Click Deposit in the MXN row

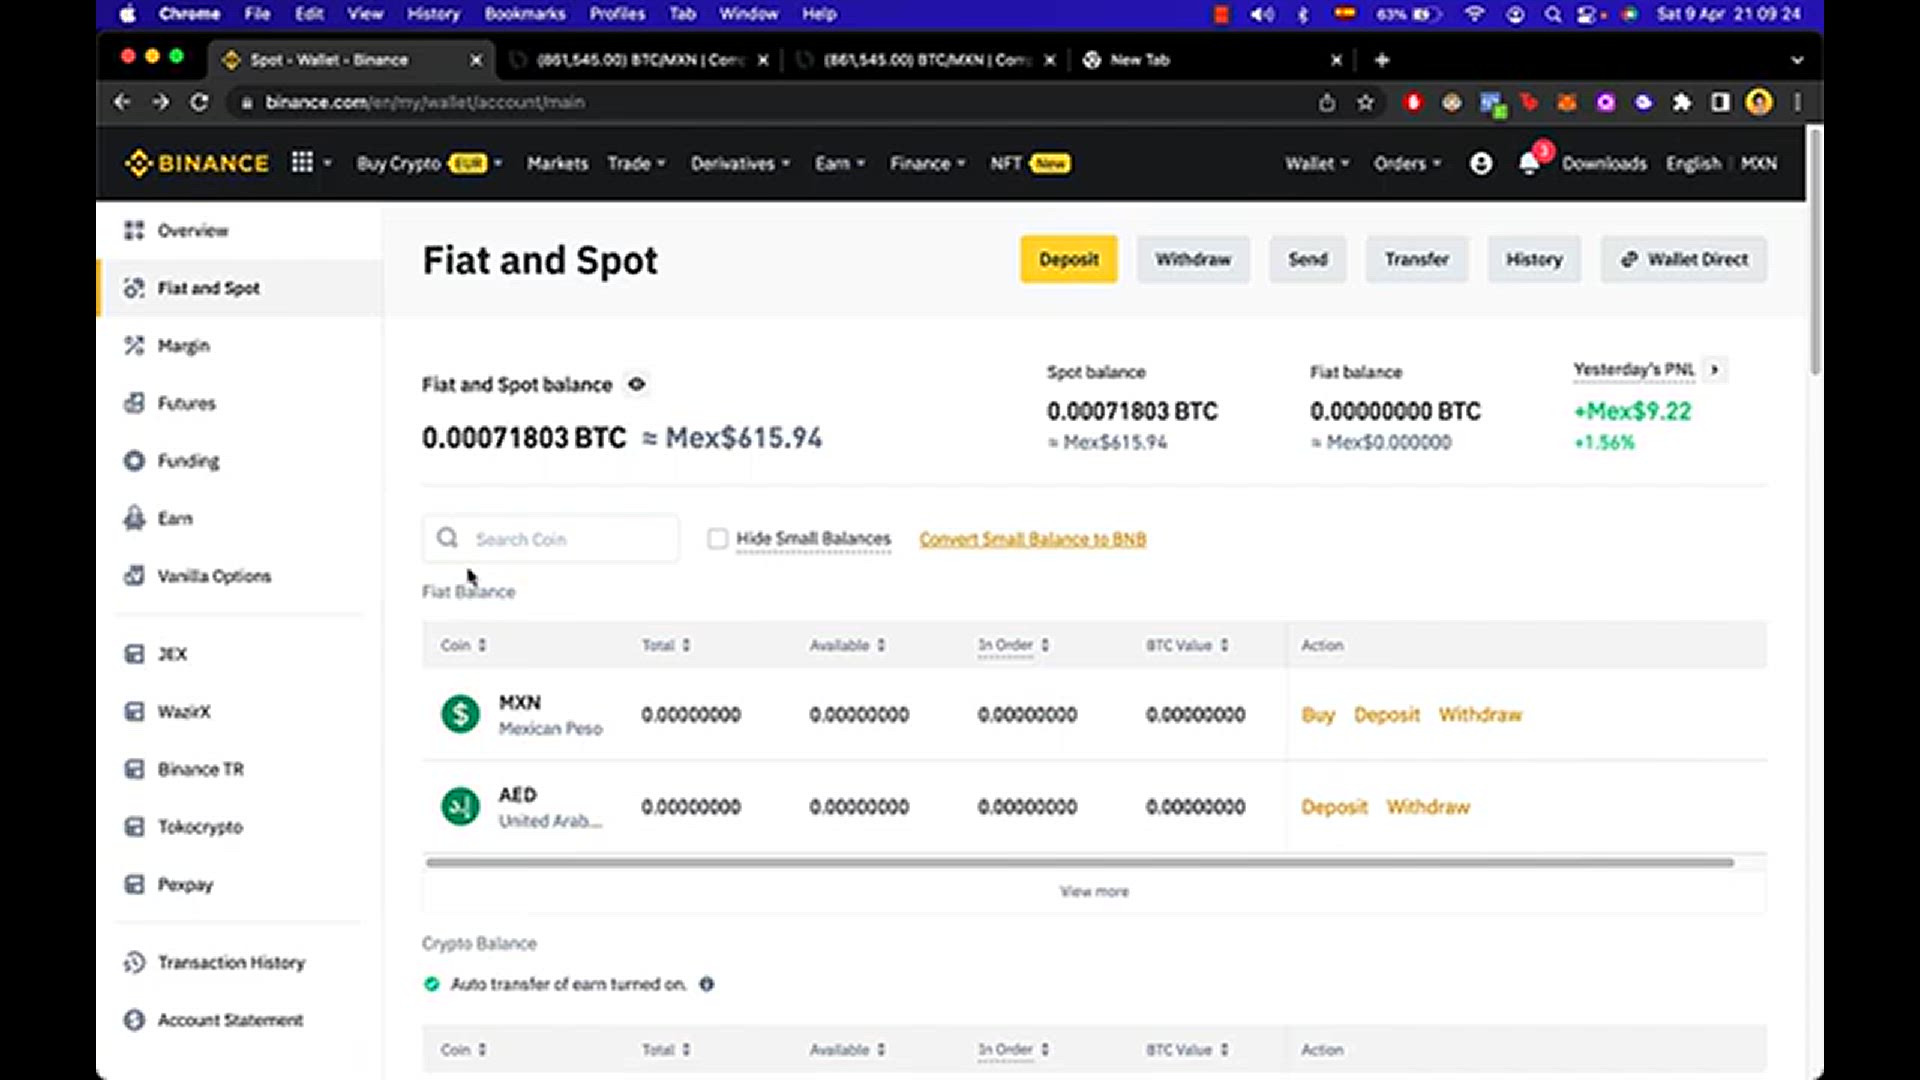[1387, 715]
